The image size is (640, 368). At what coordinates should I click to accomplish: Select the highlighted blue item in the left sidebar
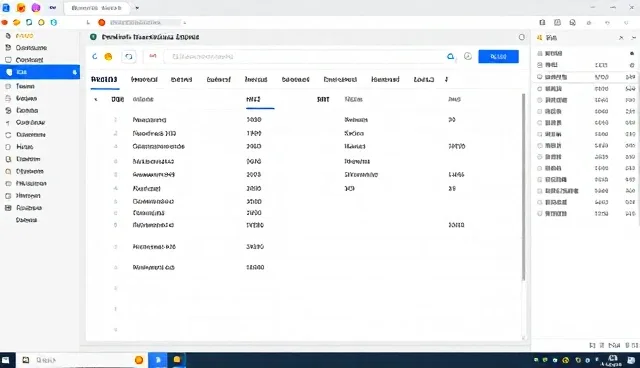click(x=40, y=72)
